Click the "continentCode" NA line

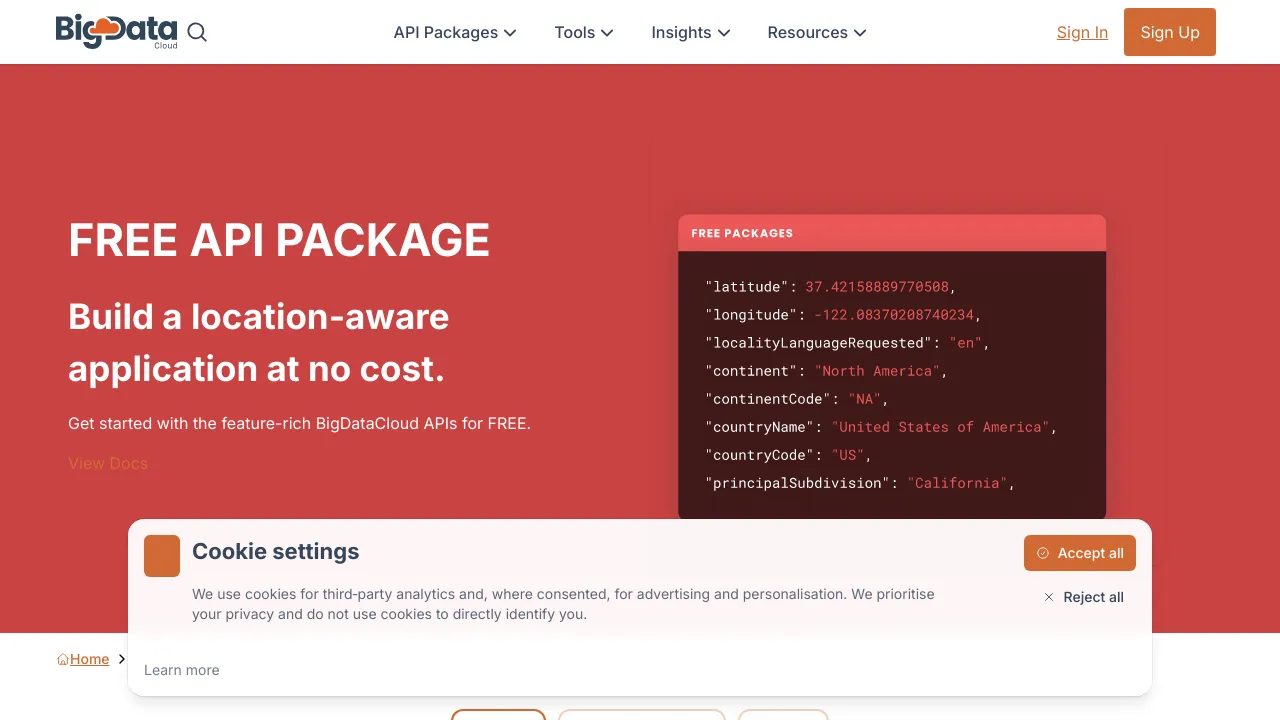click(x=797, y=399)
